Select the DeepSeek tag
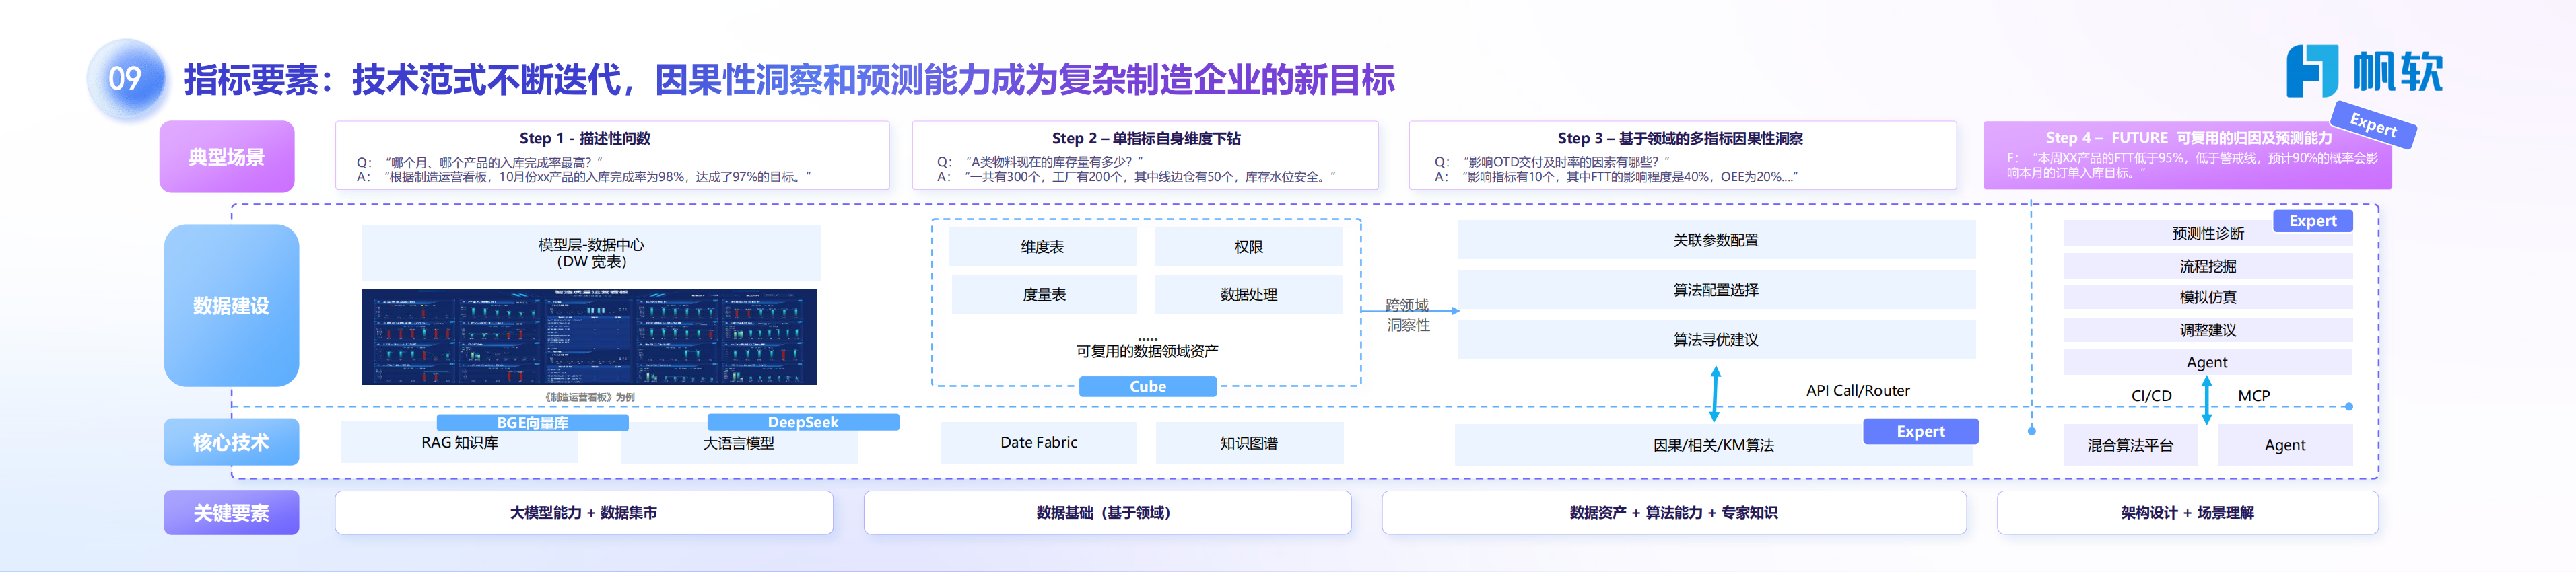Viewport: 2576px width, 572px height. [x=802, y=422]
